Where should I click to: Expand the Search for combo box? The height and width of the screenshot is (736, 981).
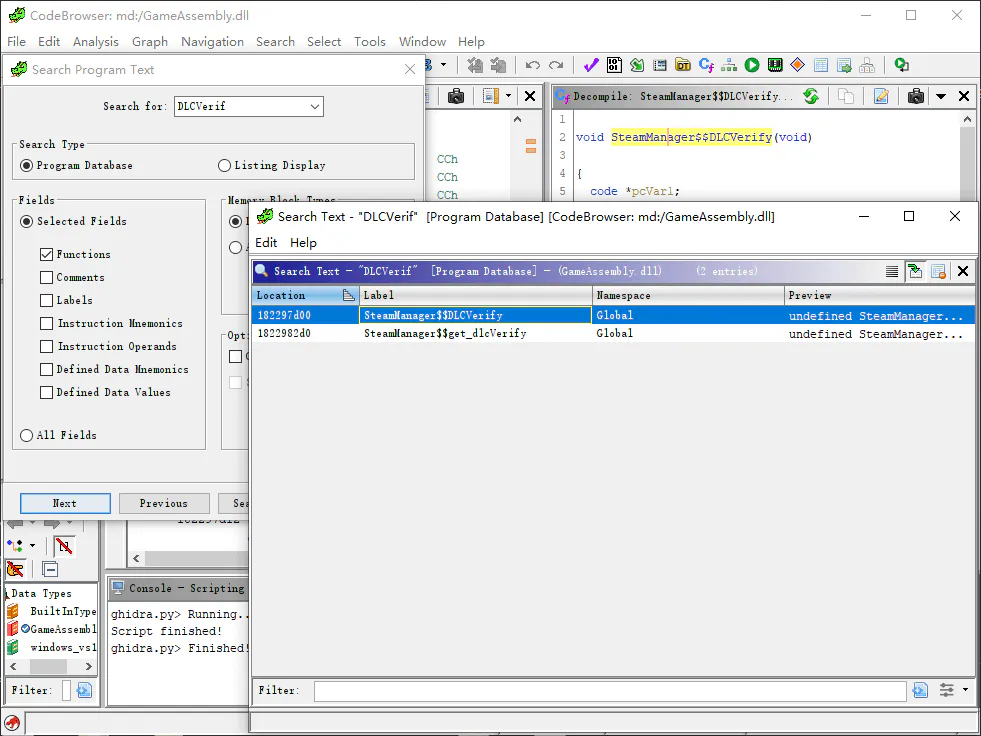[315, 106]
